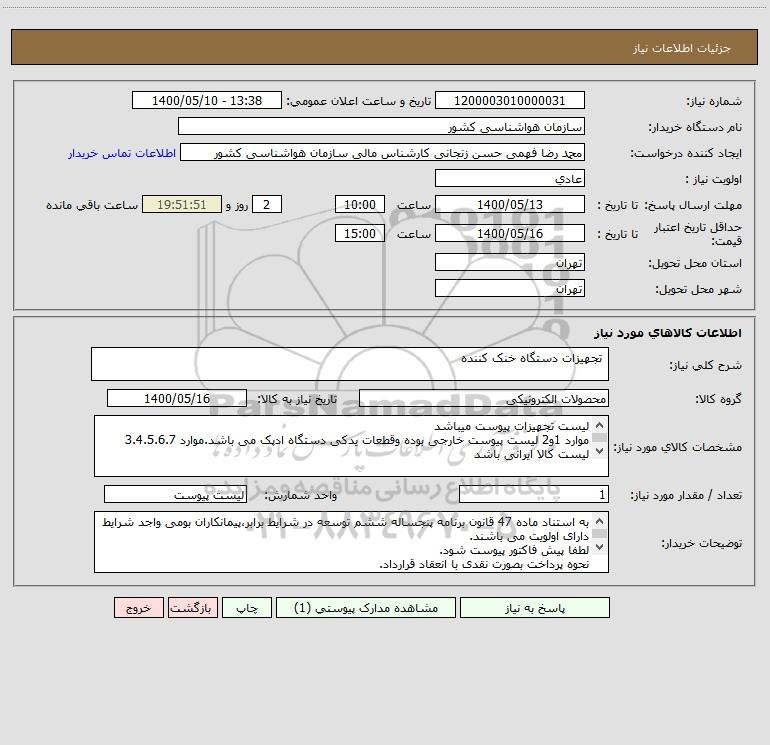Click the remaining days field showing 2

click(267, 204)
